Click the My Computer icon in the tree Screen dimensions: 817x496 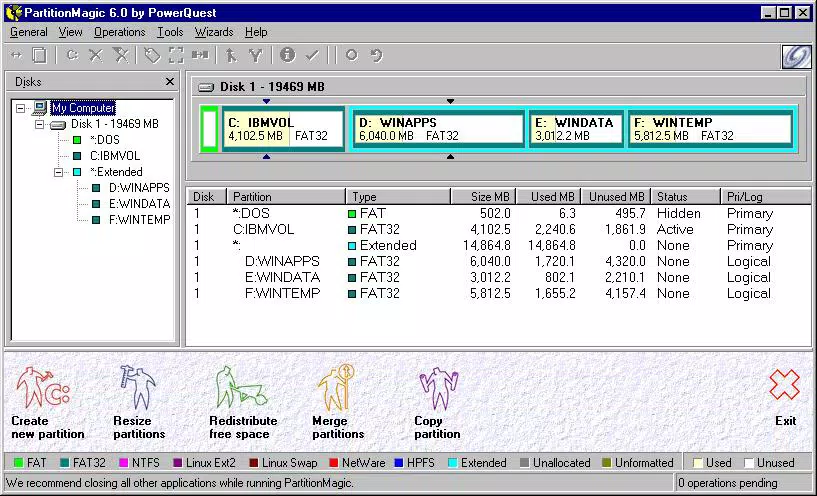click(x=40, y=108)
